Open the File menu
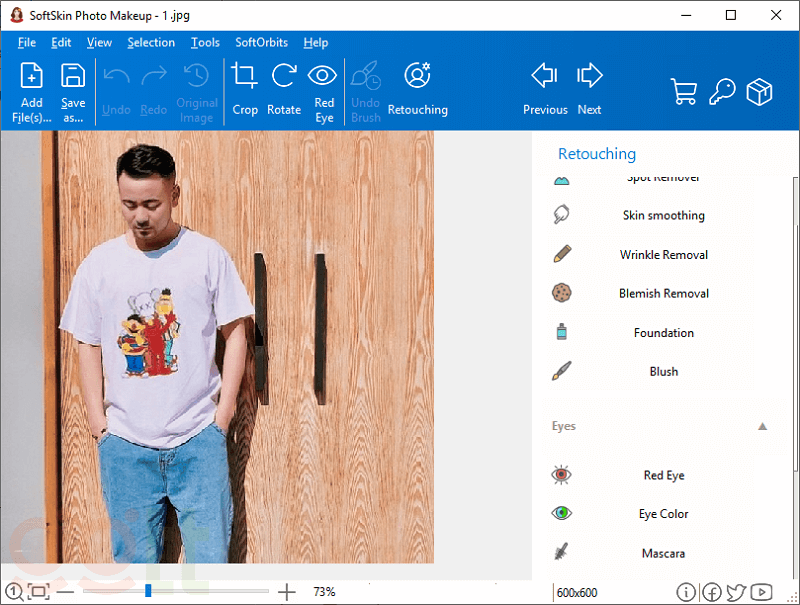 (x=27, y=43)
